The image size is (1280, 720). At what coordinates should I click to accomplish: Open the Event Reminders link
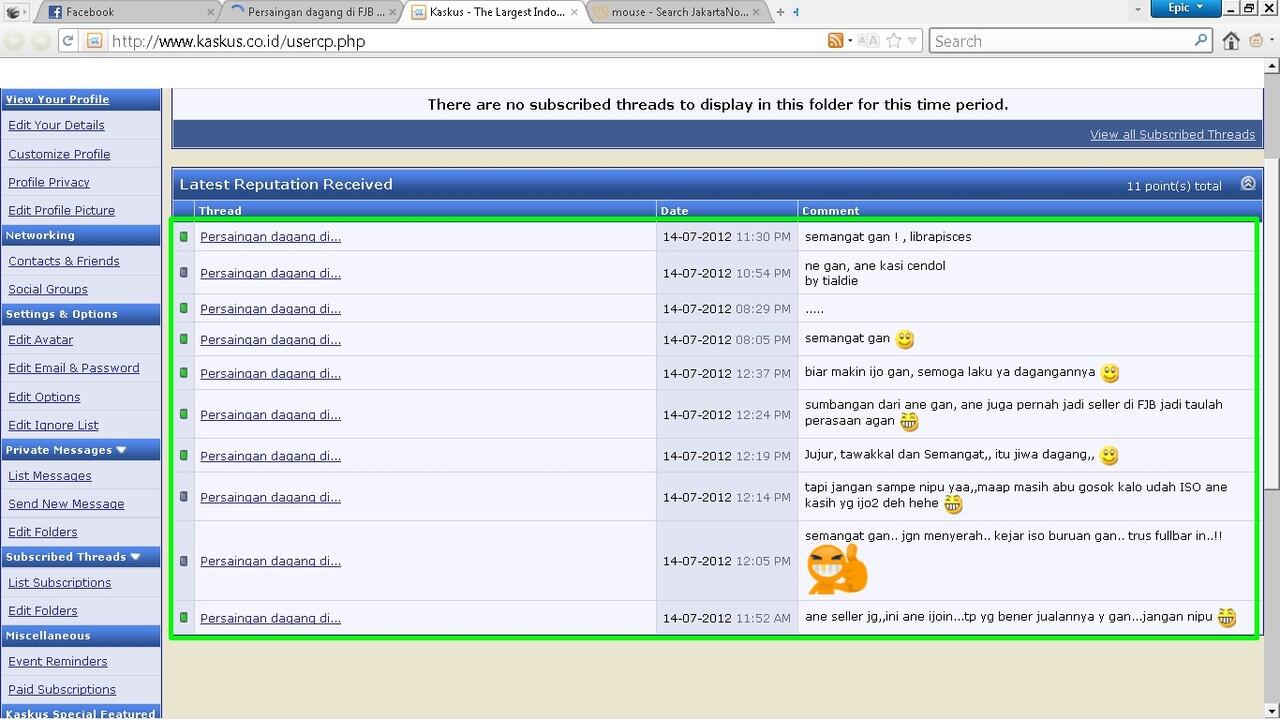(58, 661)
